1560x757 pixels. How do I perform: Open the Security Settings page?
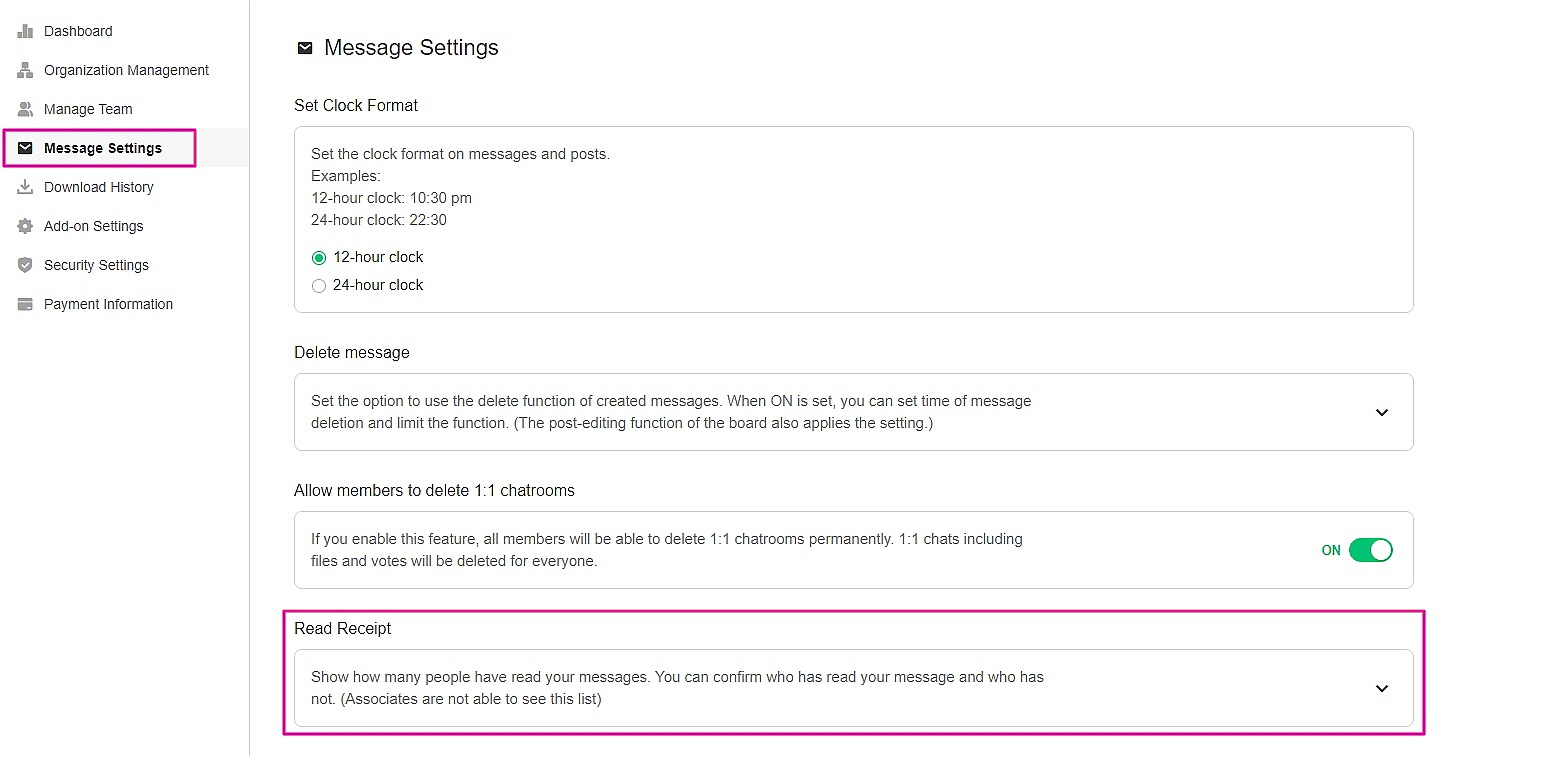click(96, 265)
